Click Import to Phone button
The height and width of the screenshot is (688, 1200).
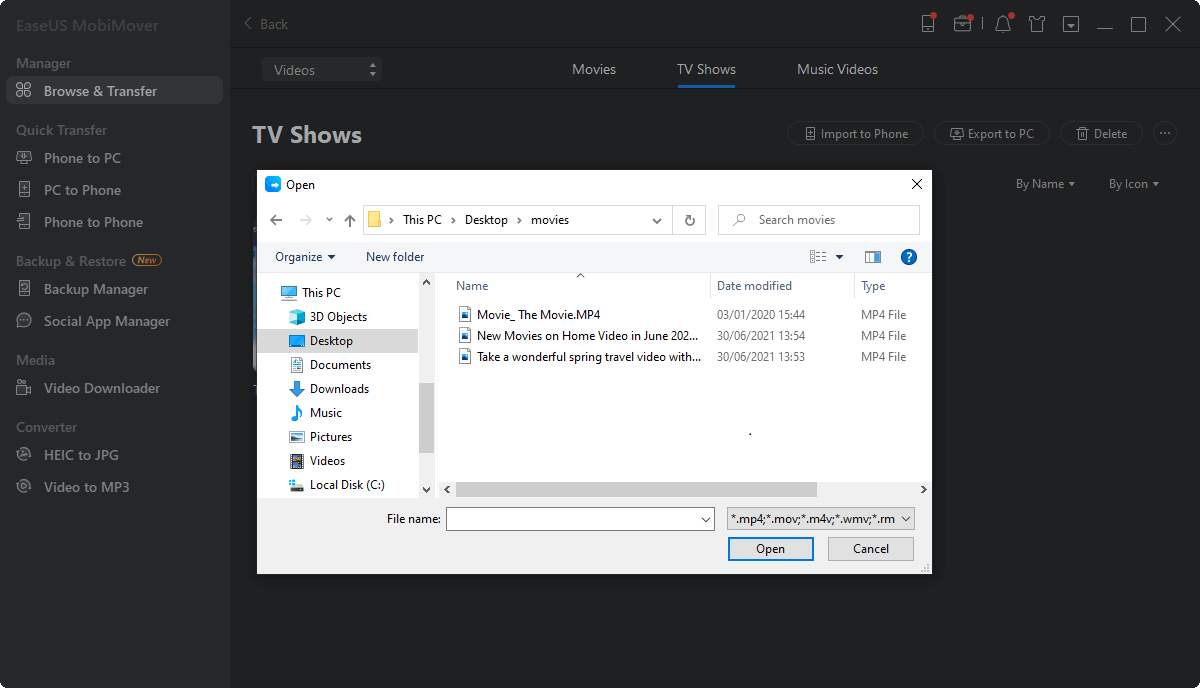856,134
